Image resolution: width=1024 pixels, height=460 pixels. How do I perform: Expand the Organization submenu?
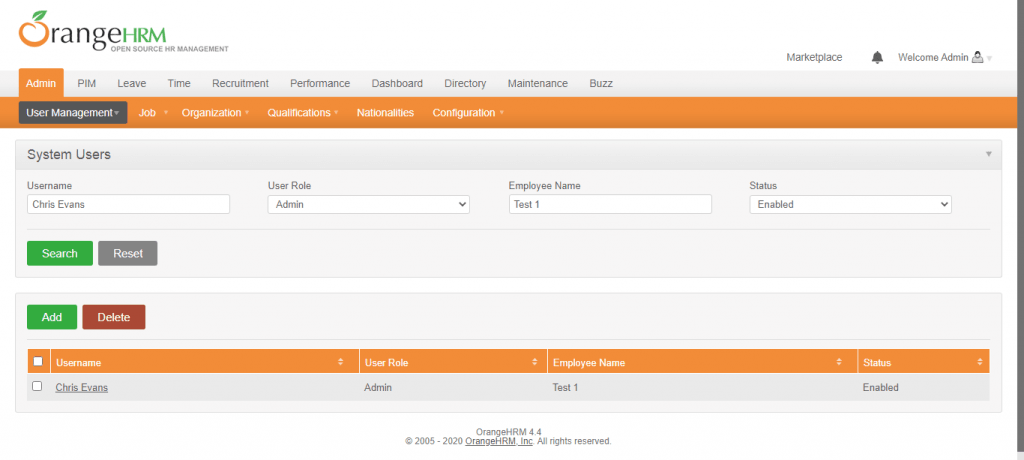click(216, 112)
